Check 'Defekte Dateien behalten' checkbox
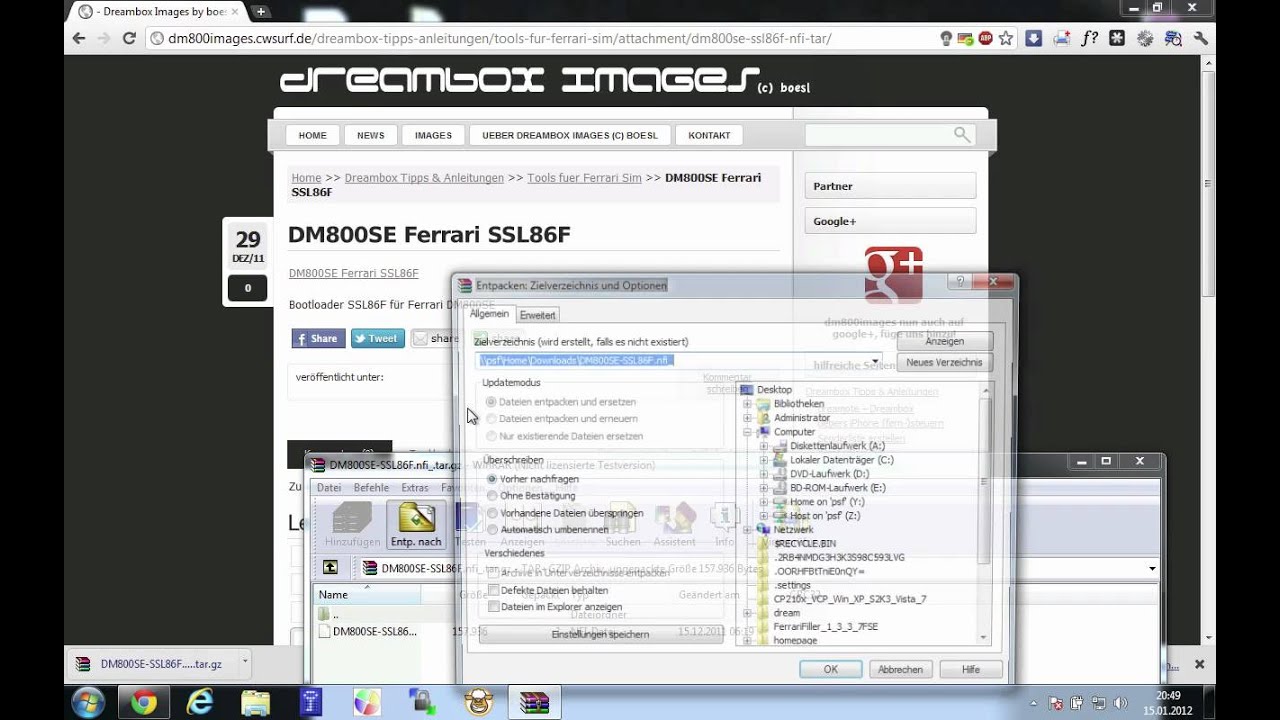This screenshot has height=720, width=1280. pyautogui.click(x=493, y=590)
